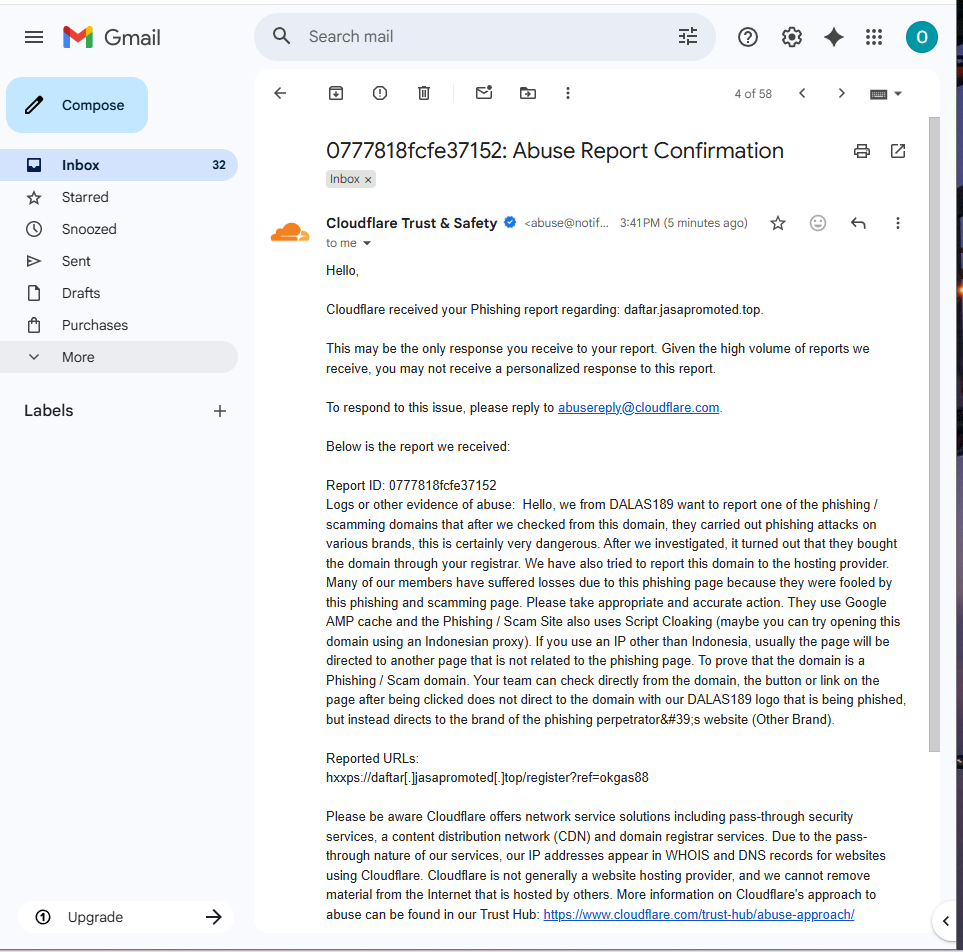This screenshot has width=963, height=952.
Task: Open the Inbox folder
Action: tap(119, 165)
